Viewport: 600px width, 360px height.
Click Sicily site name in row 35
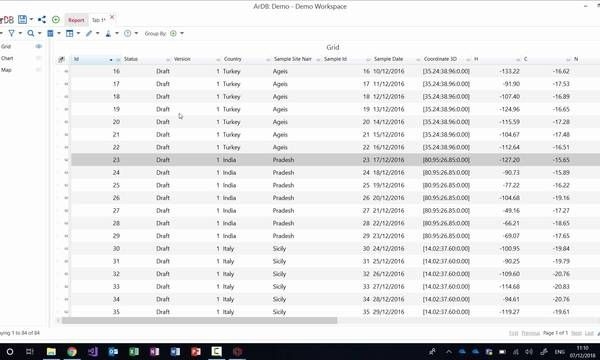pyautogui.click(x=279, y=312)
